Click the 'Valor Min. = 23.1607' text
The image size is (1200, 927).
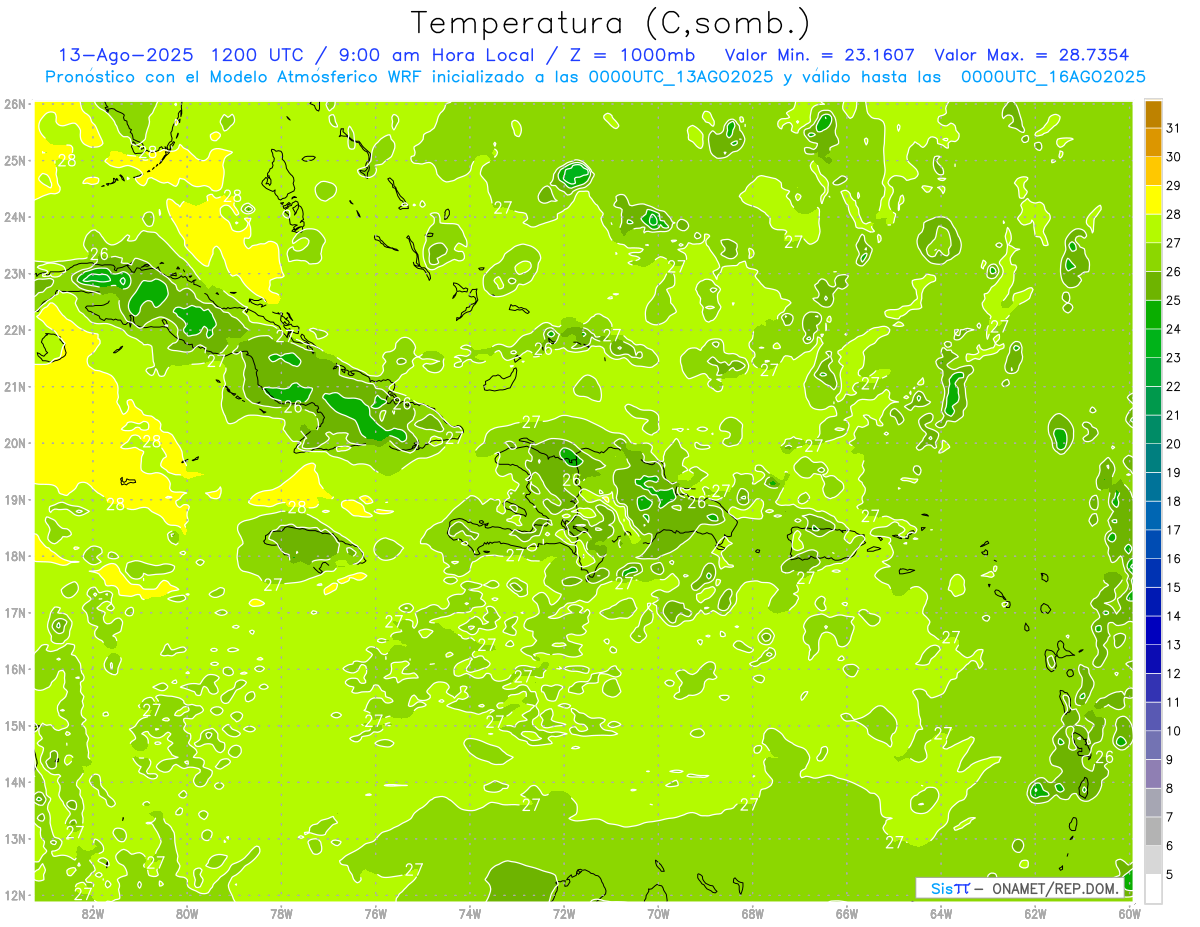click(819, 56)
